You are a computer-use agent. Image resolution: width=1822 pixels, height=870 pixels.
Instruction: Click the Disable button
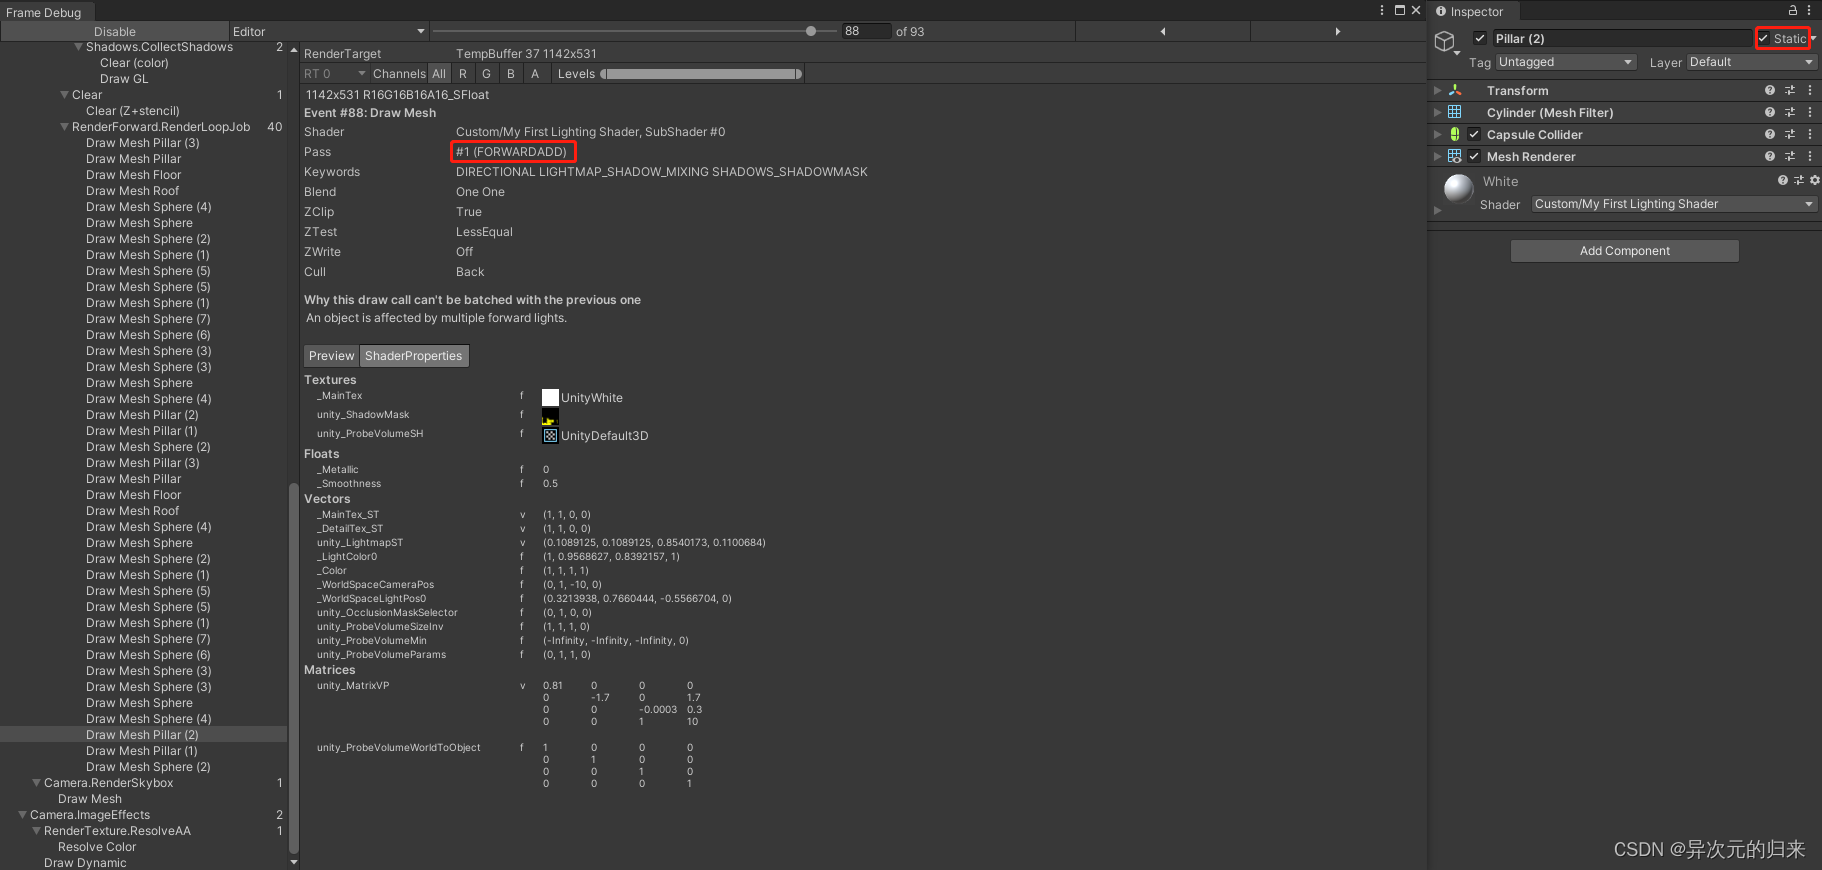click(115, 32)
